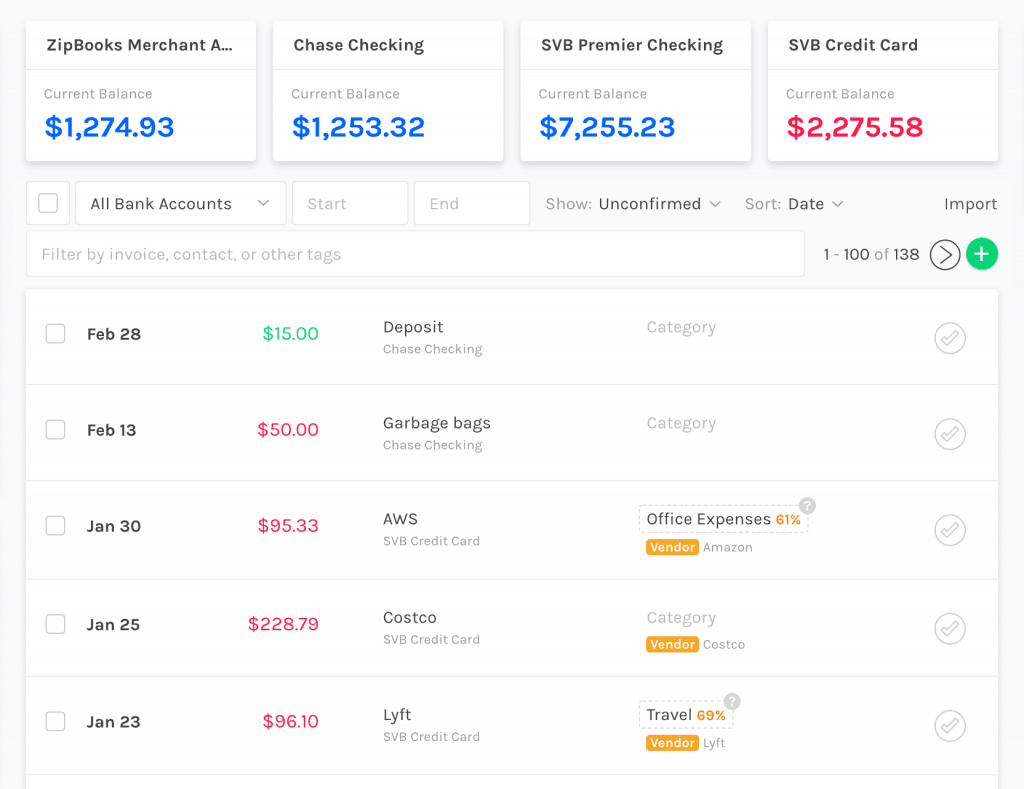1024x789 pixels.
Task: Select the Feb 28 Deposit row checkbox
Action: pos(55,333)
